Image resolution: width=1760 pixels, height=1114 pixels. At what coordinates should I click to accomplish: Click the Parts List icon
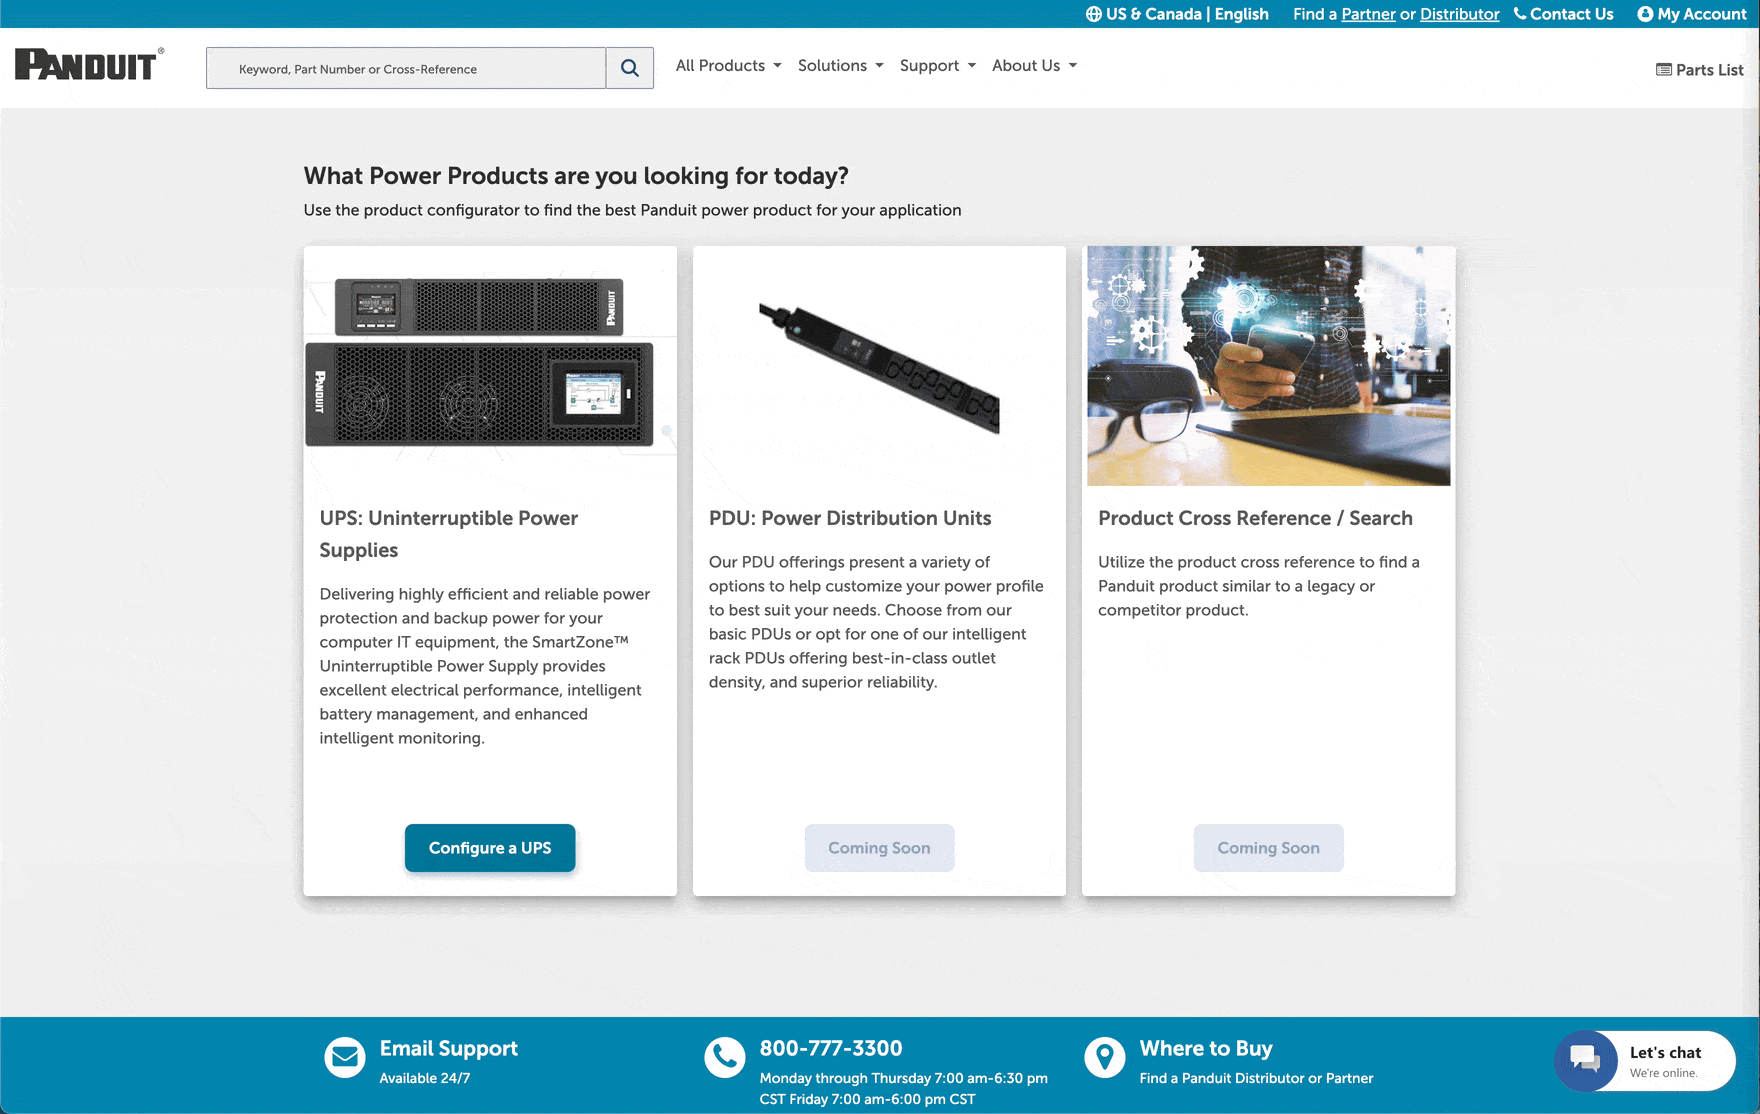tap(1664, 70)
